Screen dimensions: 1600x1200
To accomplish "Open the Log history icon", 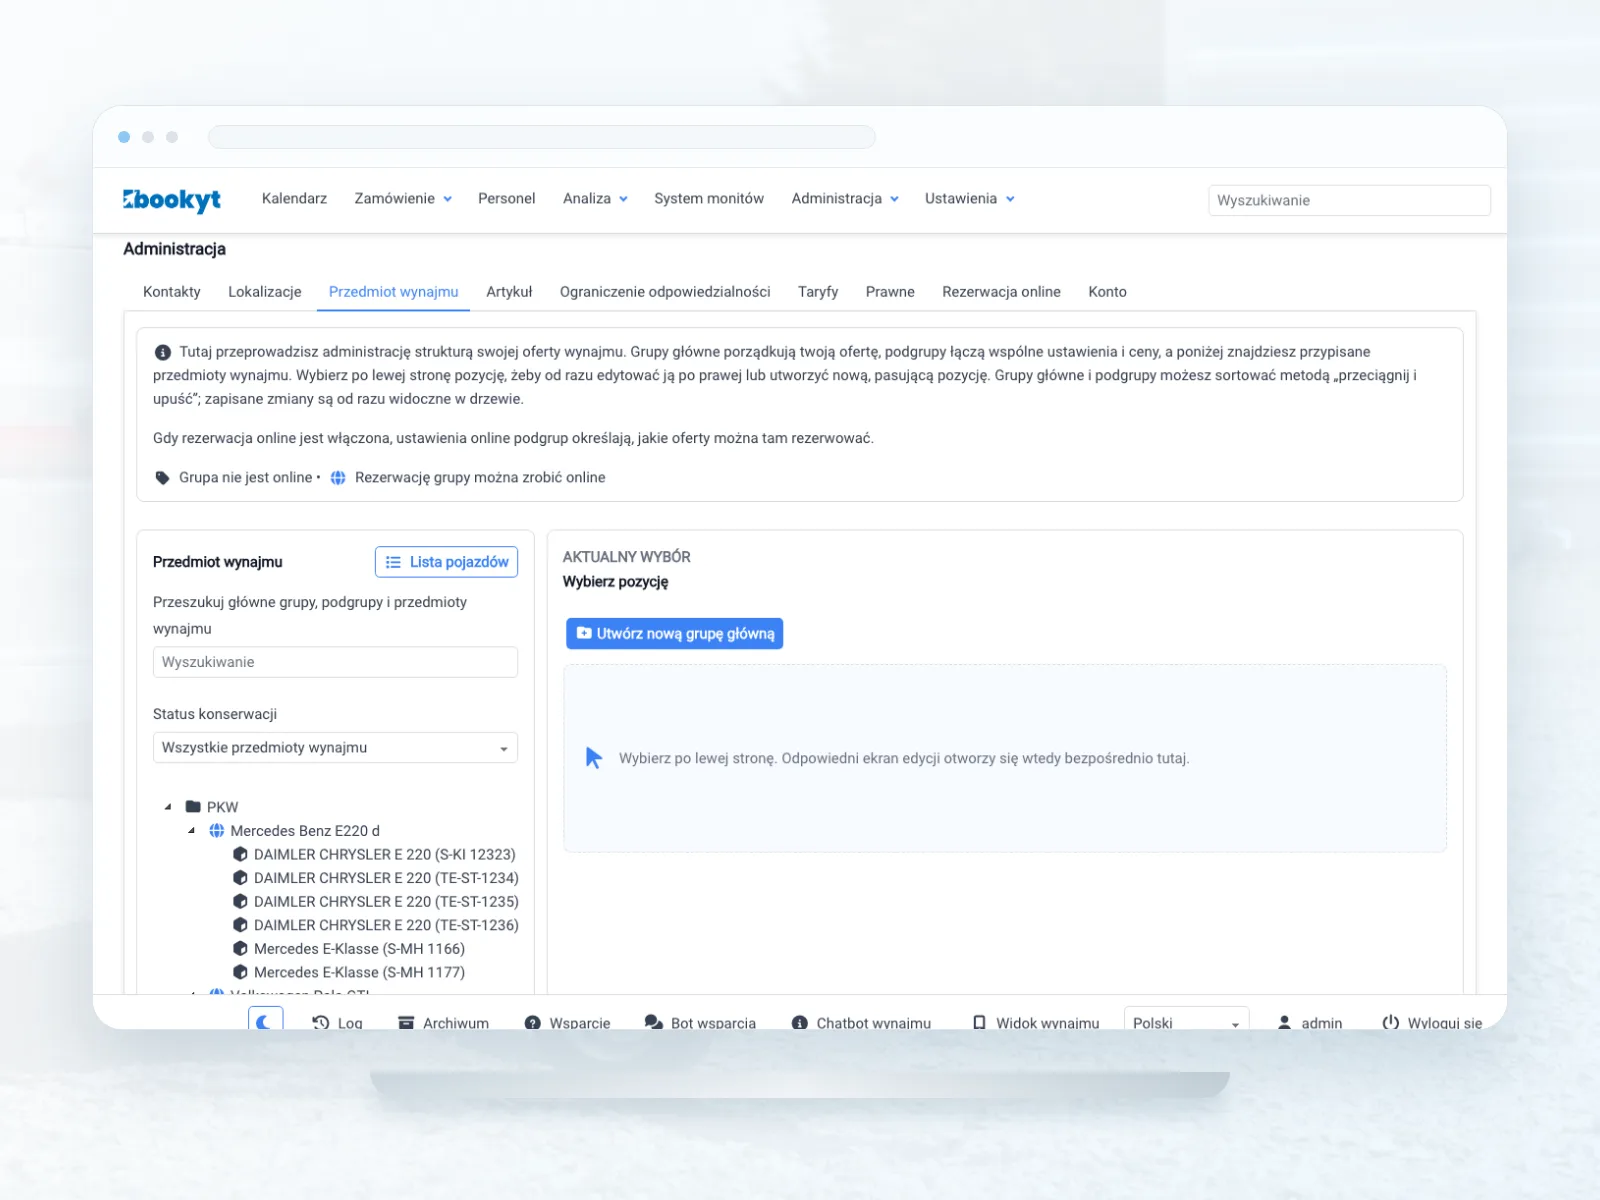I will (321, 1022).
